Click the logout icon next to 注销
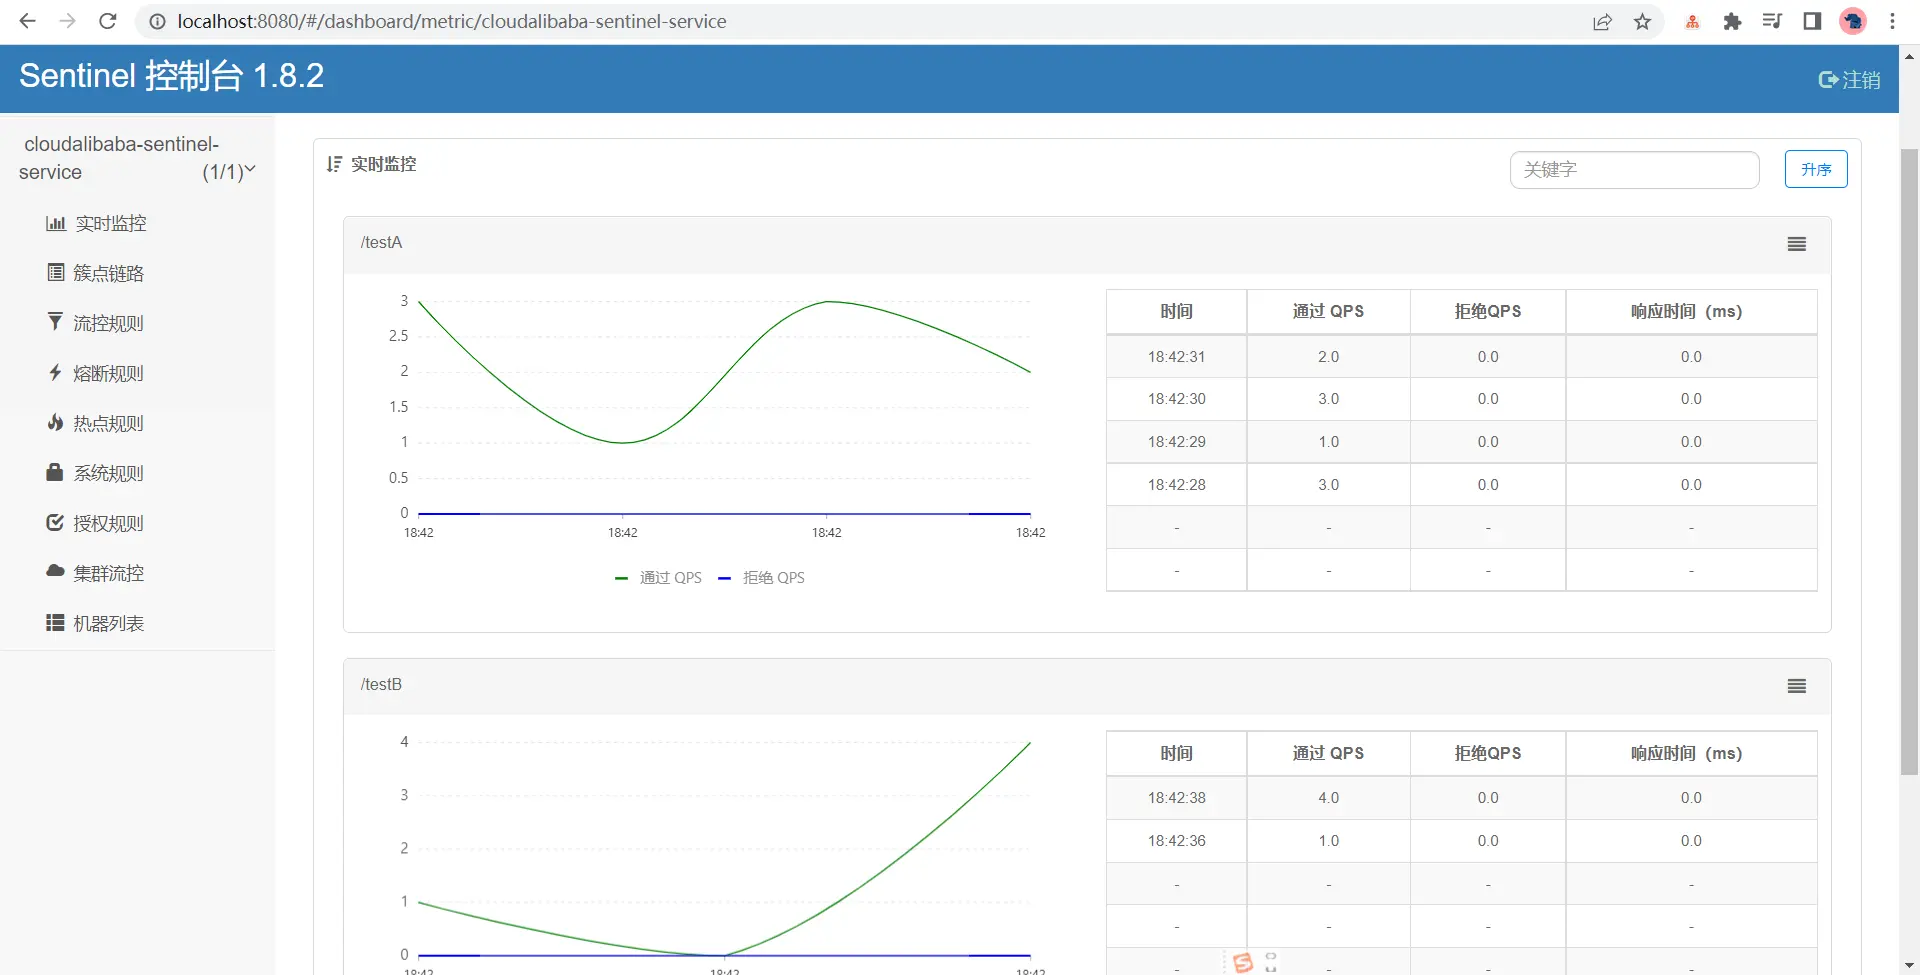This screenshot has height=975, width=1920. [1828, 80]
